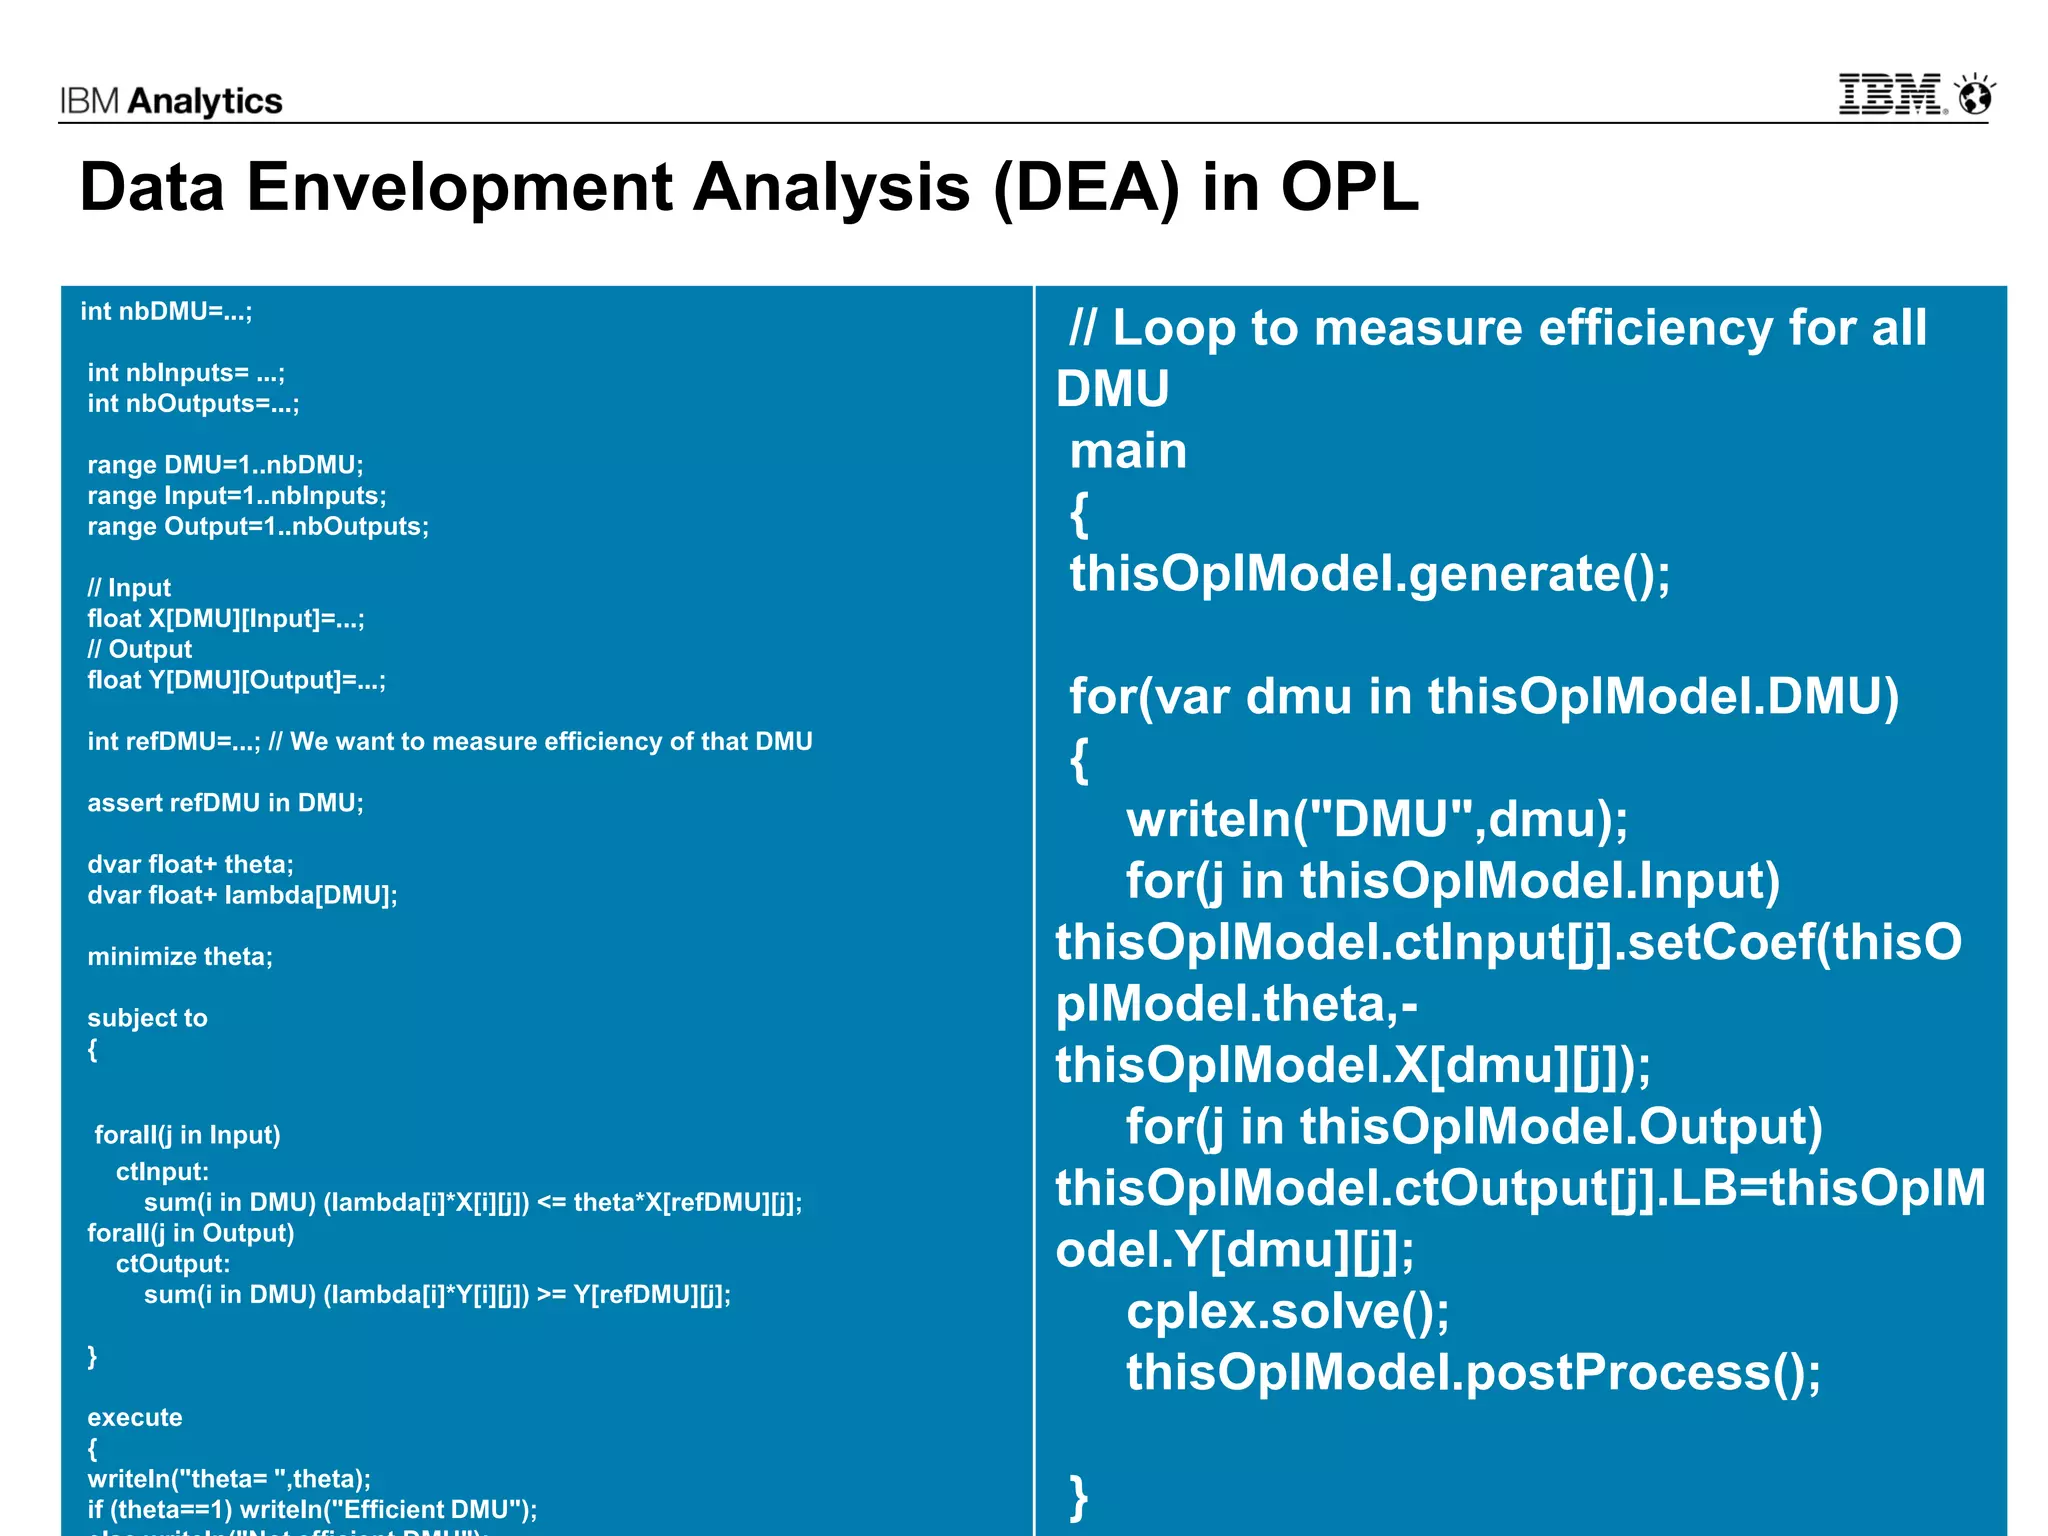
Task: Click the line 'float Y[DMU][Output]=...;'
Action: tap(236, 681)
